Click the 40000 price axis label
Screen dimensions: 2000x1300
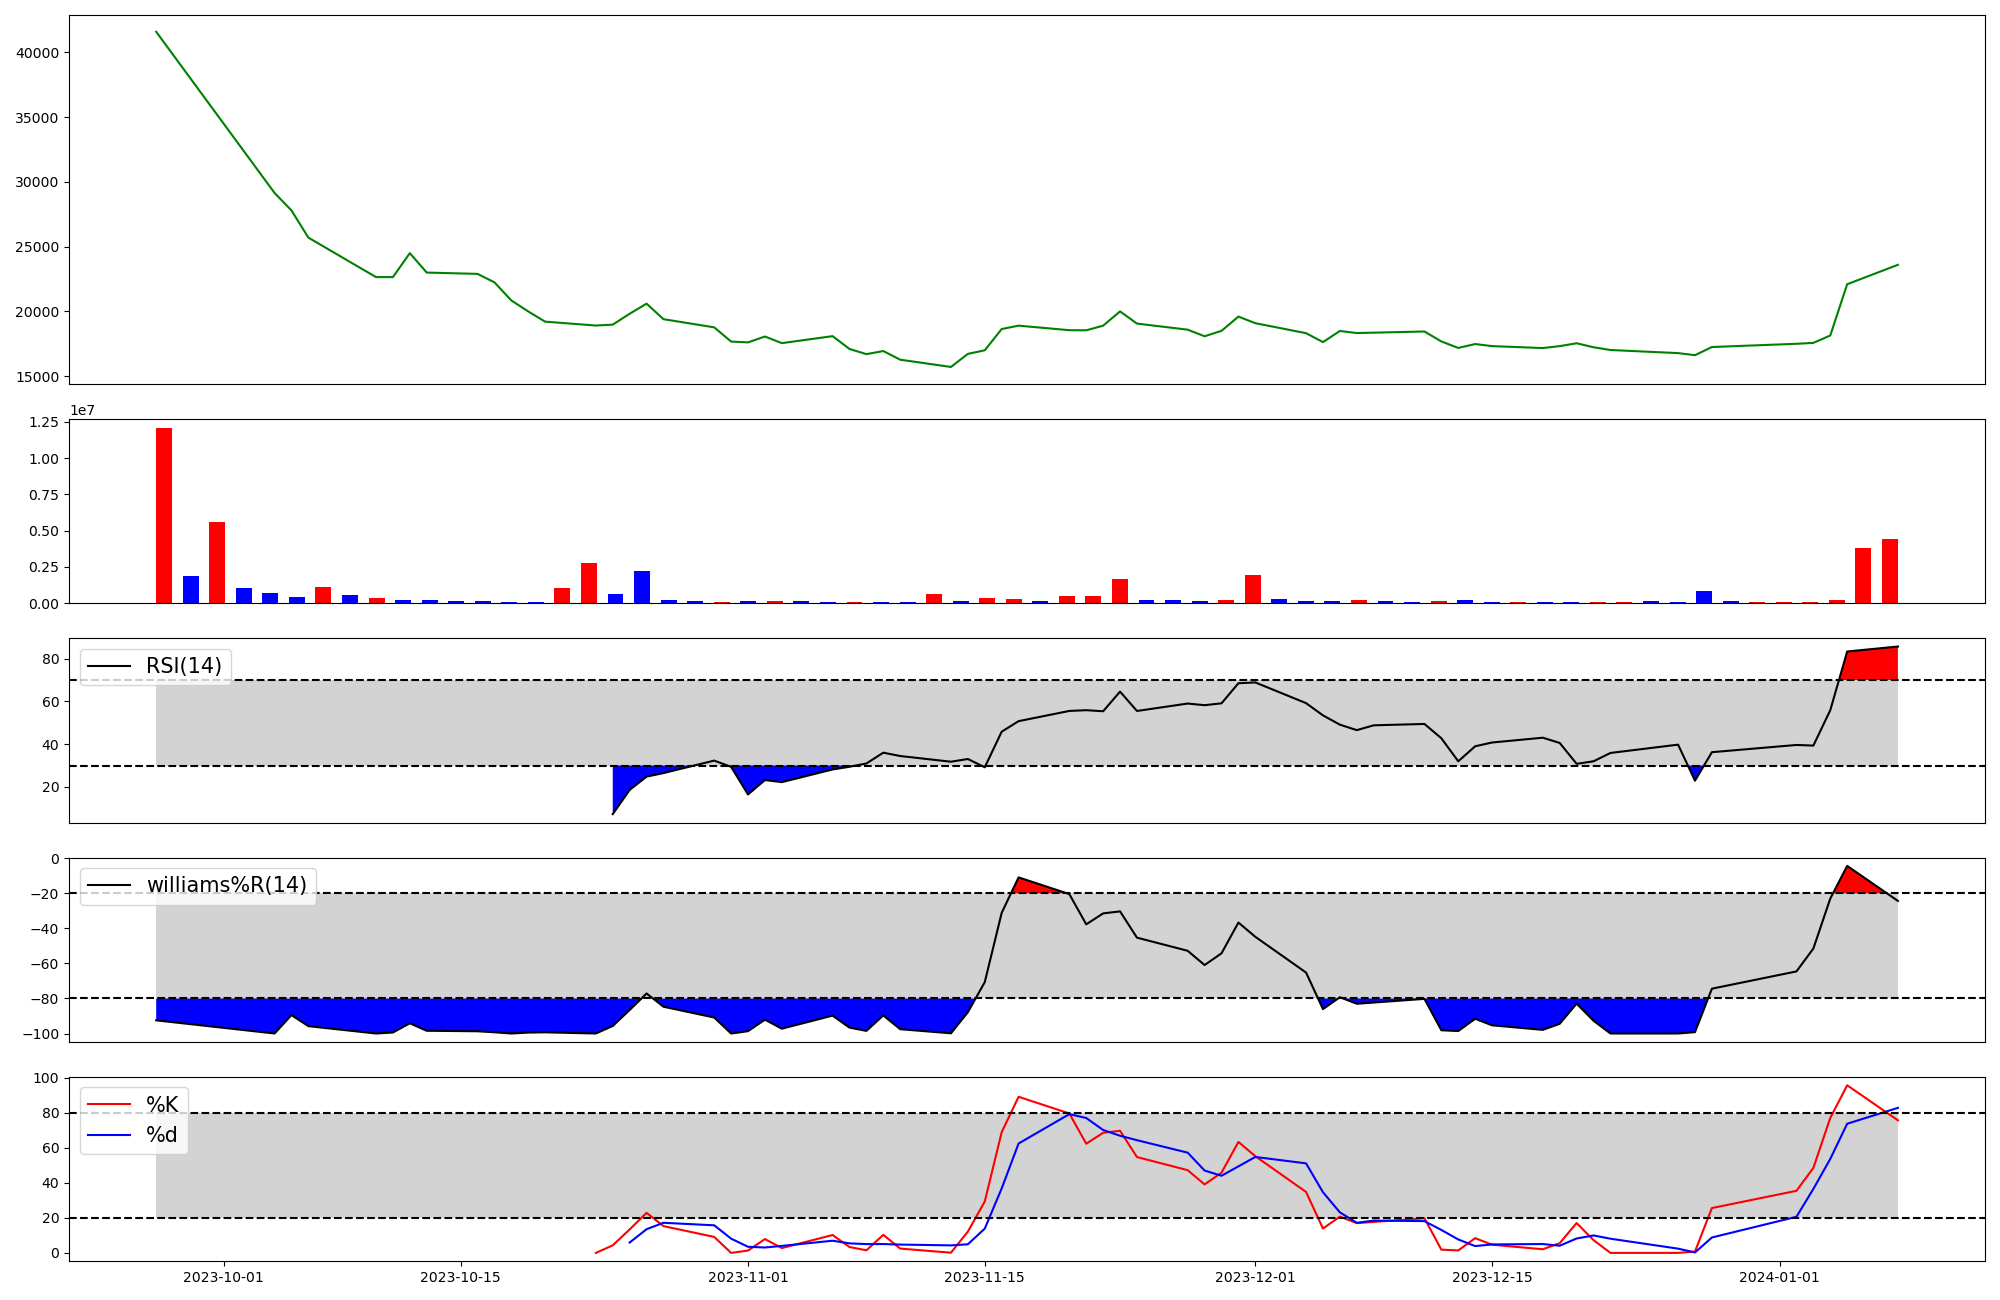point(38,53)
